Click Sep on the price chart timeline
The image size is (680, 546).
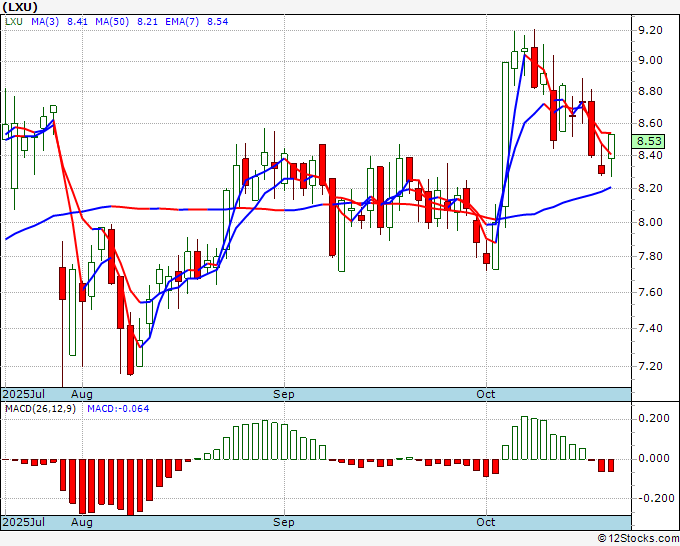coord(284,394)
